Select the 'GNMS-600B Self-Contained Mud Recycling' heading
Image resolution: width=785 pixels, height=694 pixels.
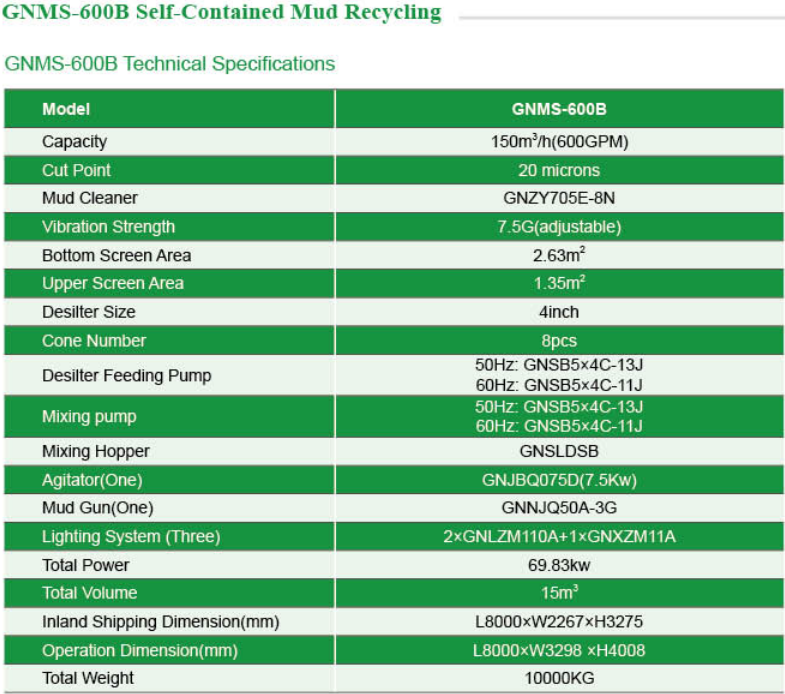[x=222, y=13]
